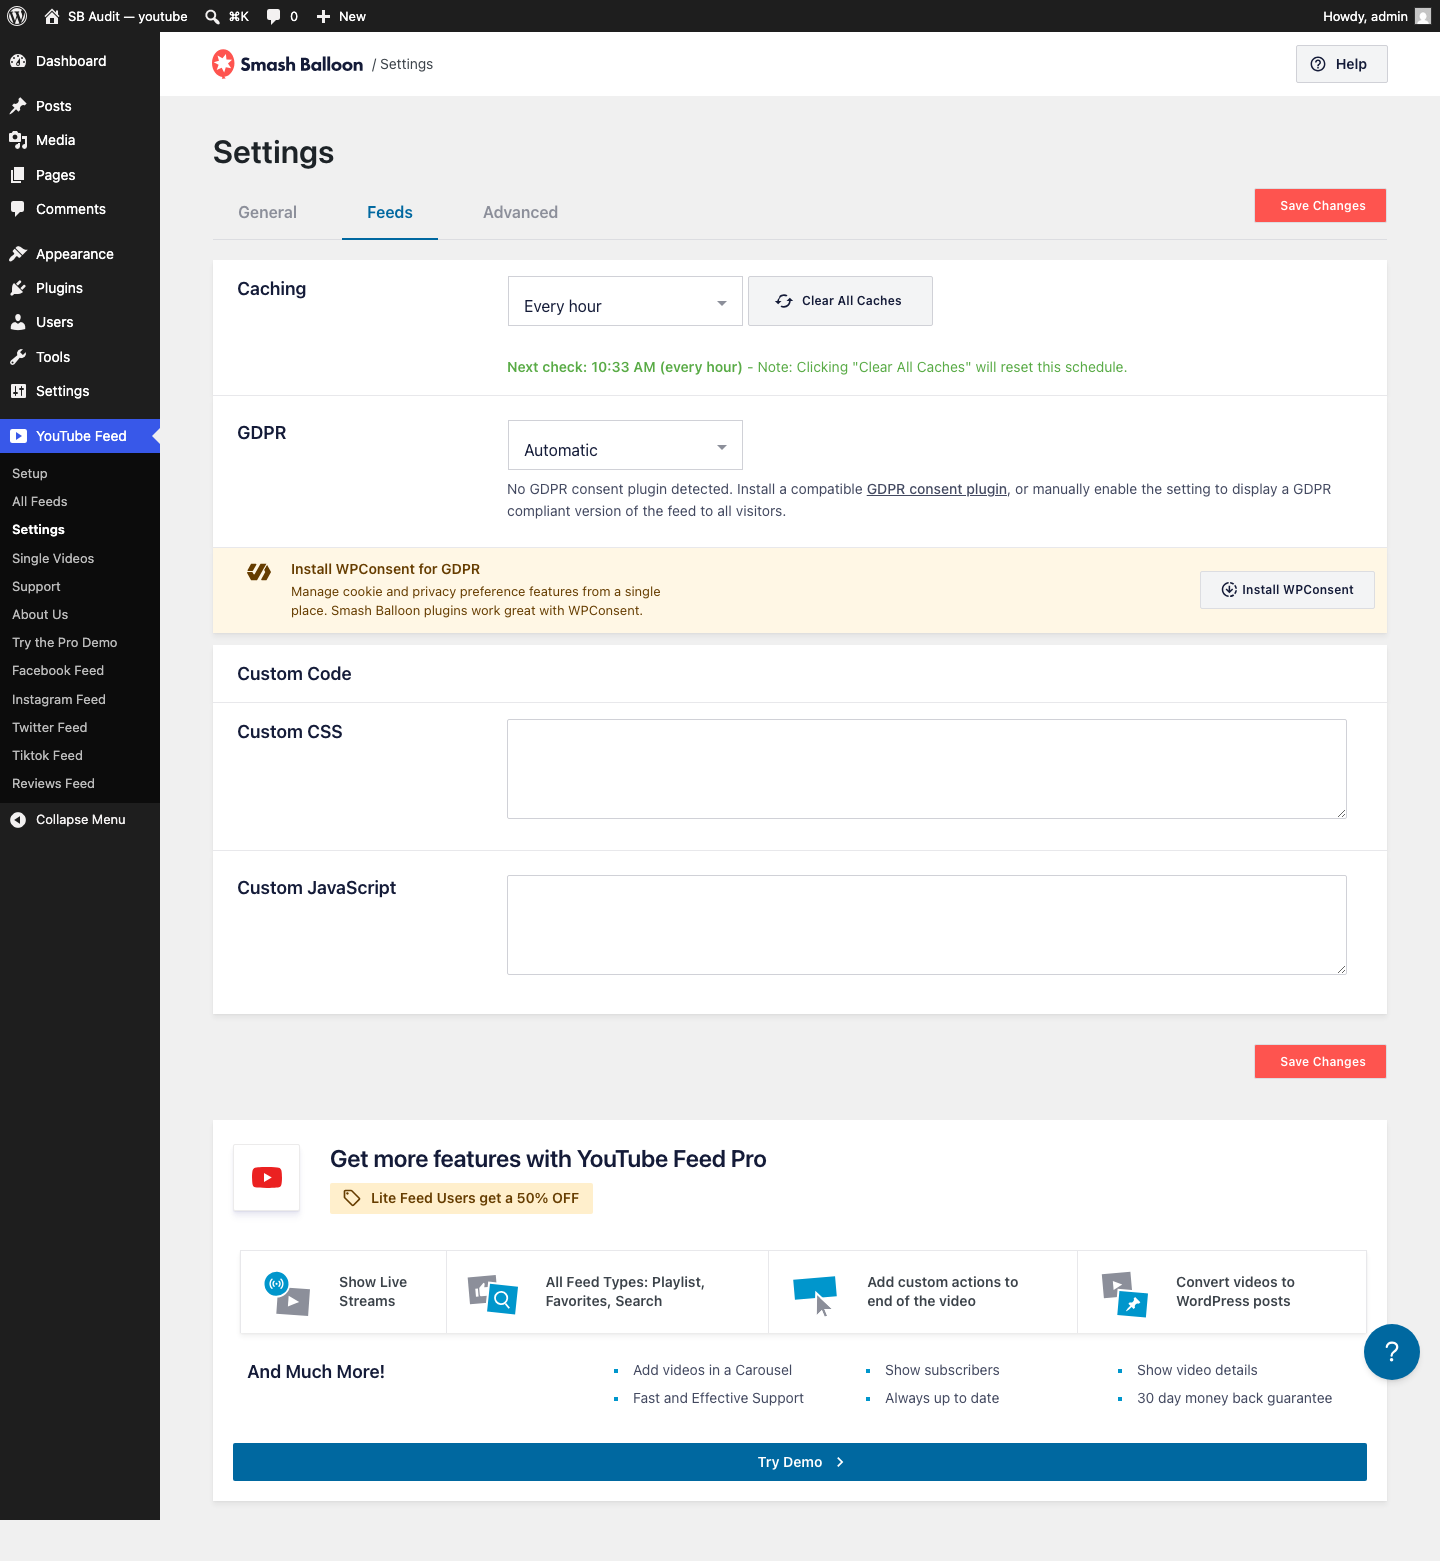Click Howdy, admin account menu

1376,16
